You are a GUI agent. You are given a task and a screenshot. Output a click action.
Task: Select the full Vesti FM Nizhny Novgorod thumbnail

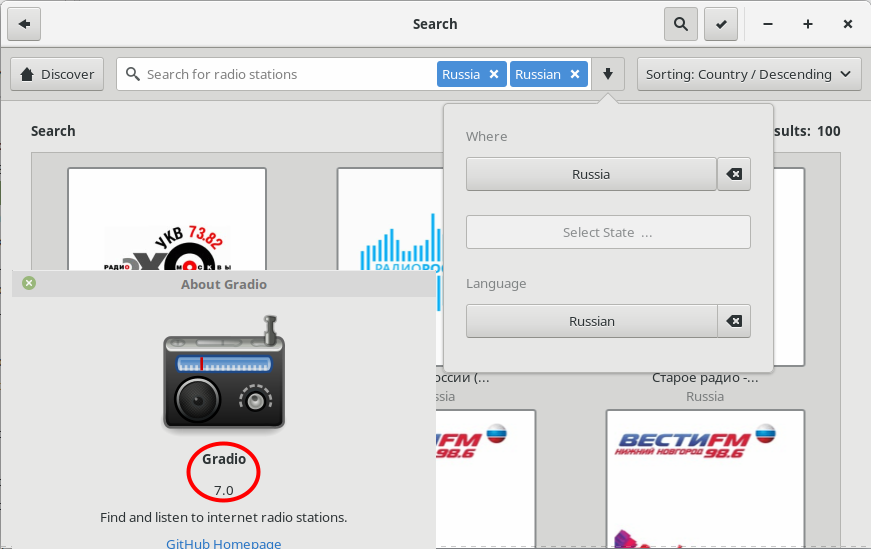click(705, 479)
